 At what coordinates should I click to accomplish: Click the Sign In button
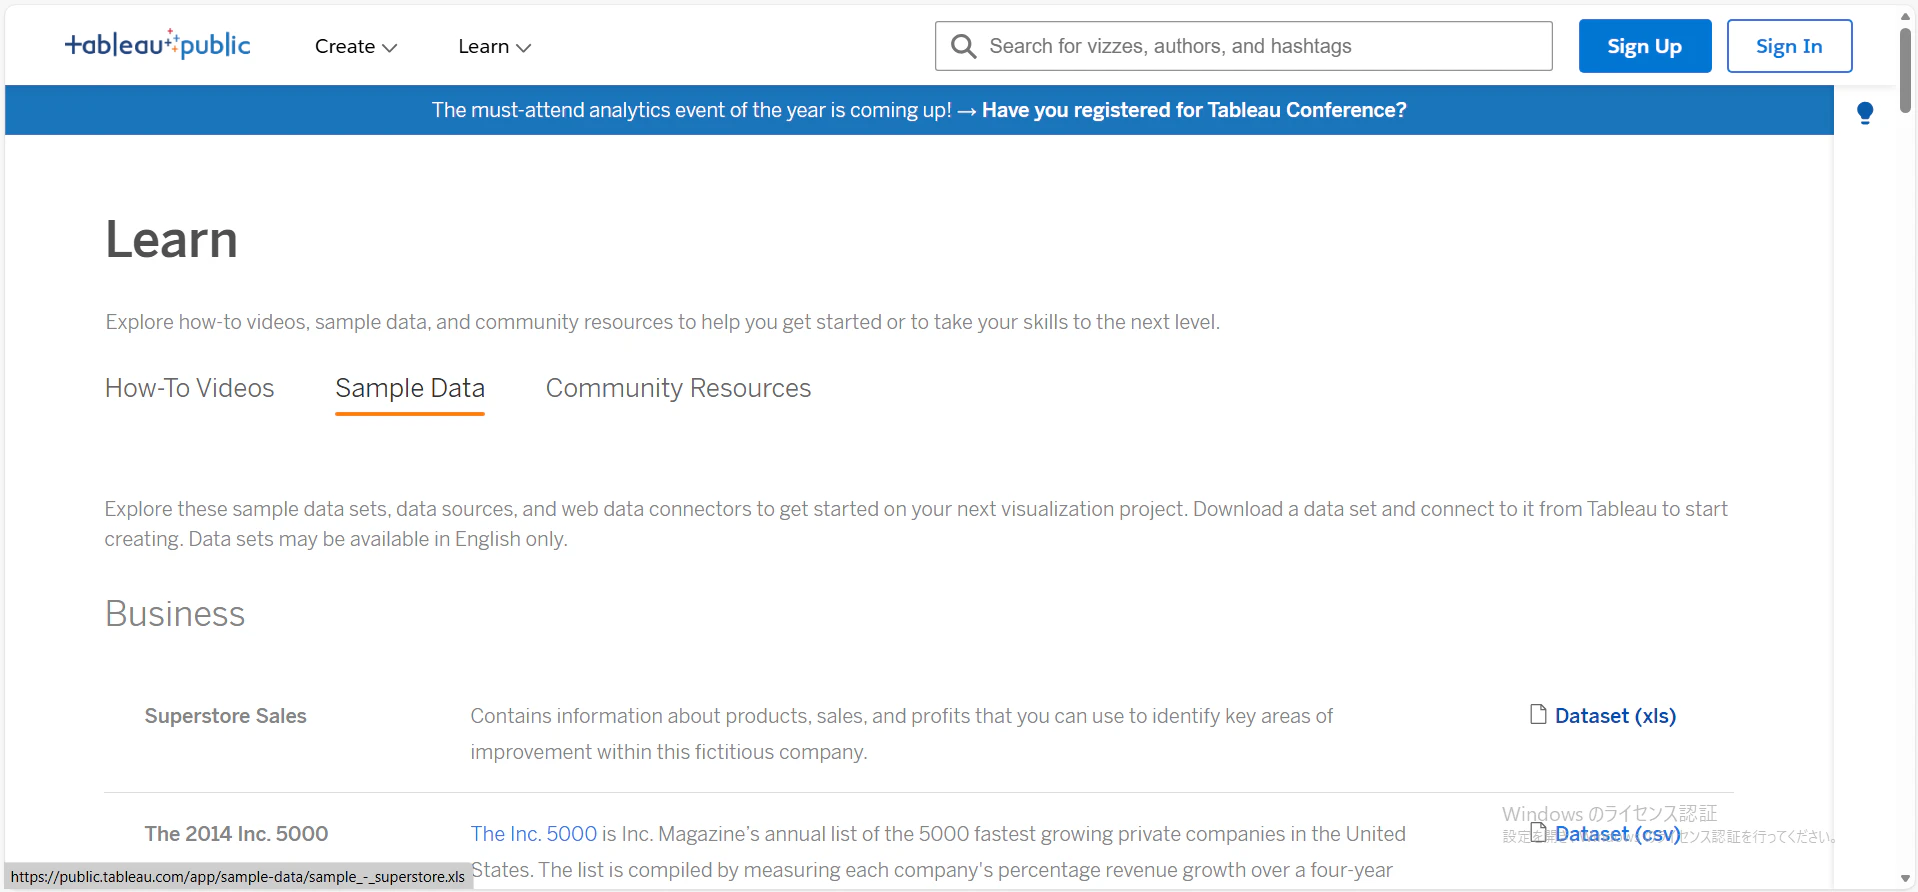click(1789, 46)
